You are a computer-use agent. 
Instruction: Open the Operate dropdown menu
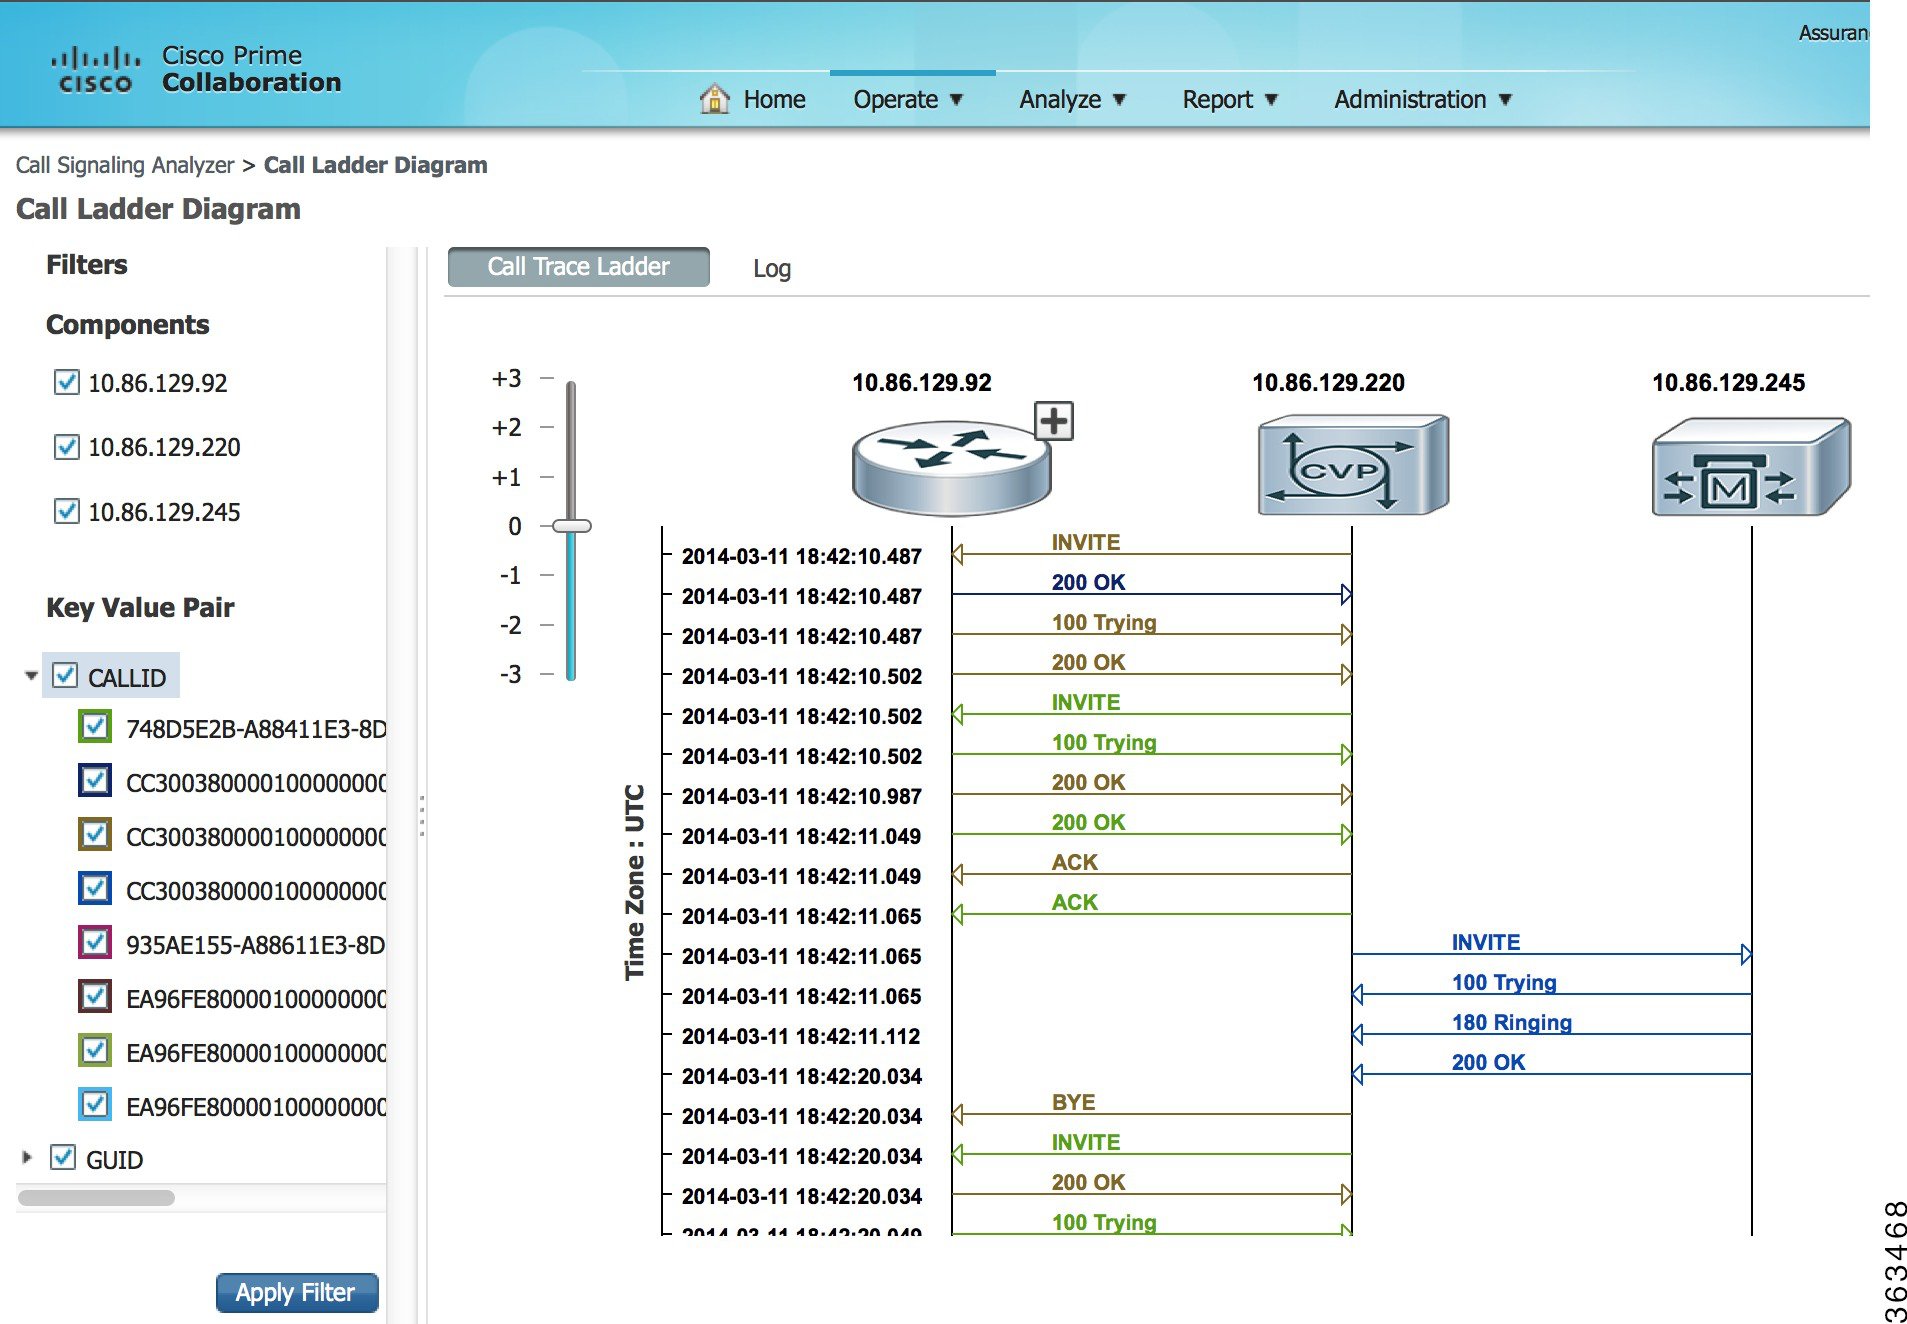[906, 99]
